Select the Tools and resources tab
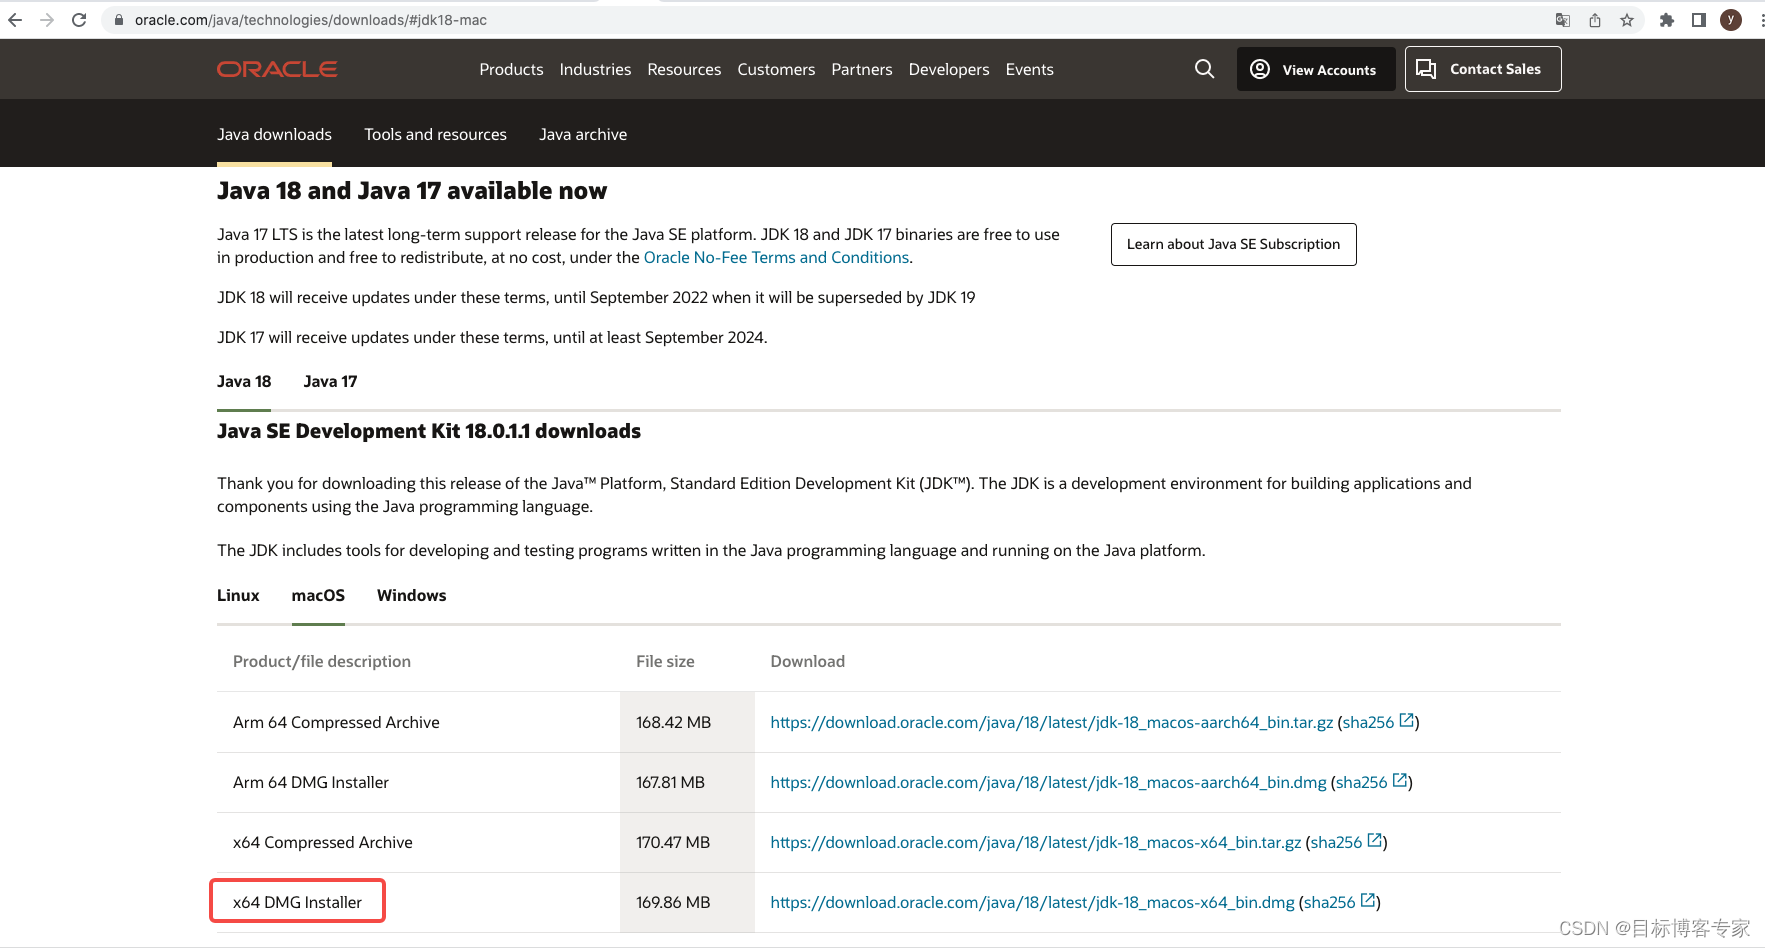The image size is (1765, 948). [435, 134]
